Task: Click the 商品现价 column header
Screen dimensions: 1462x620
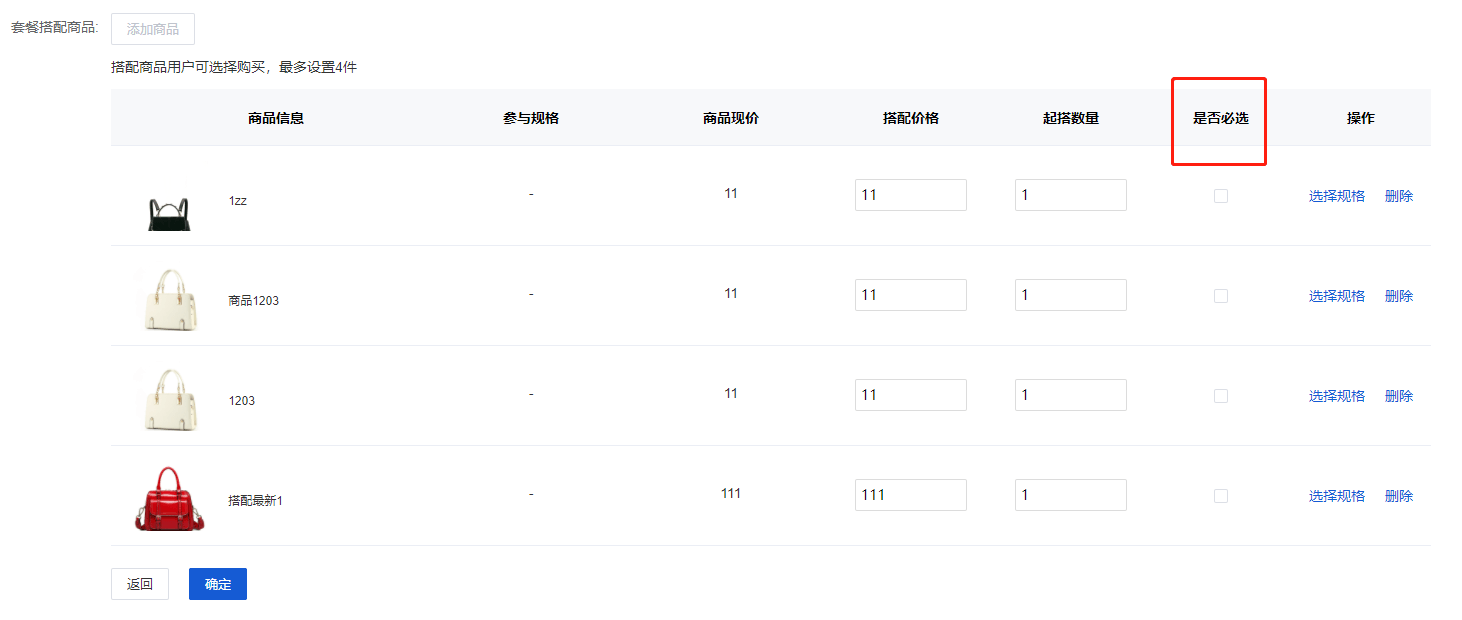Action: [731, 118]
